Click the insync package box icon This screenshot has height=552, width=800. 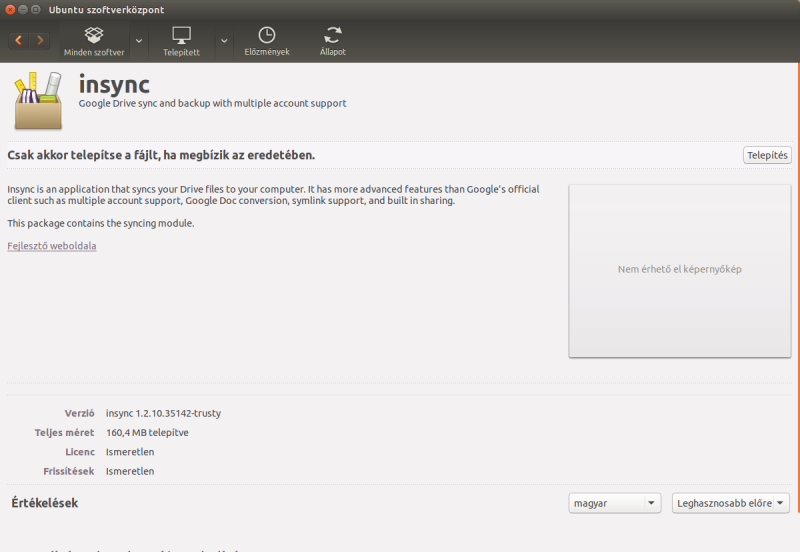pos(38,101)
